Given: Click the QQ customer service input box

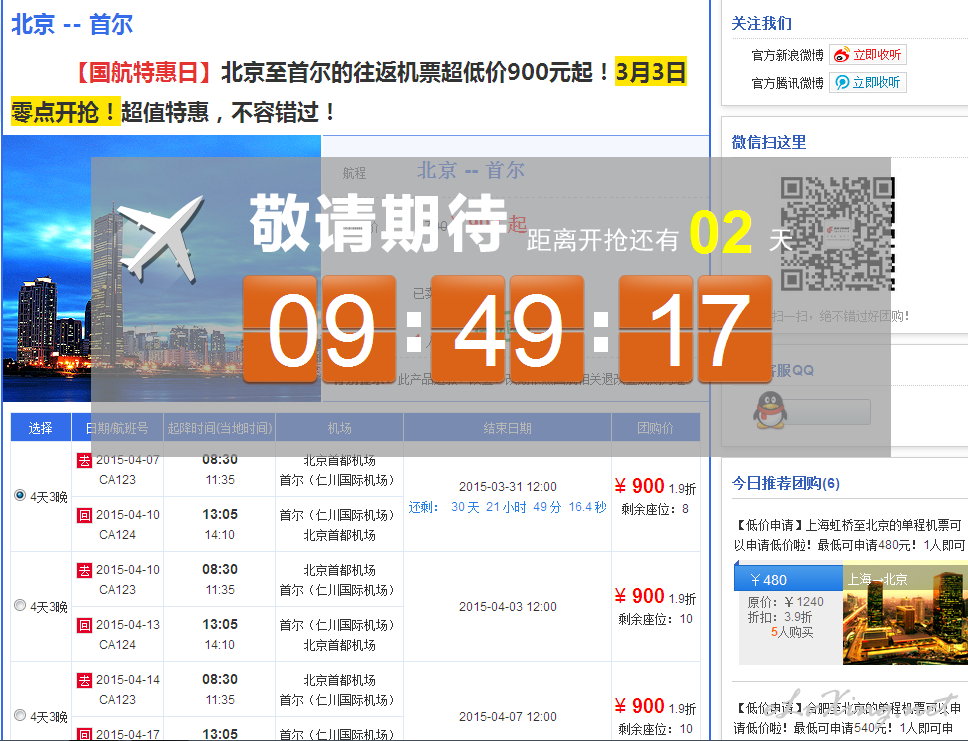Looking at the screenshot, I should [x=829, y=412].
